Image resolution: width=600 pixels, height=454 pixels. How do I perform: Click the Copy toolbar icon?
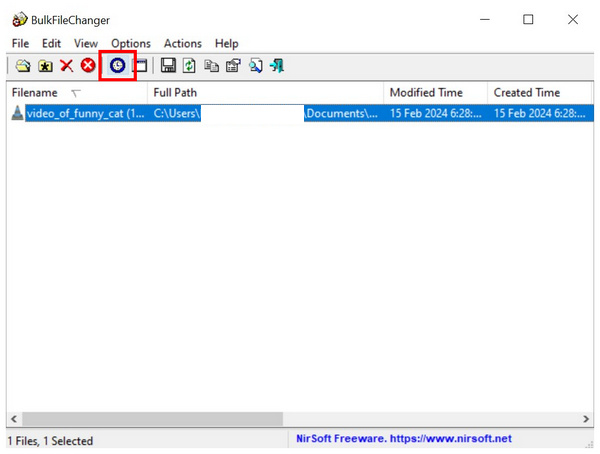click(211, 66)
